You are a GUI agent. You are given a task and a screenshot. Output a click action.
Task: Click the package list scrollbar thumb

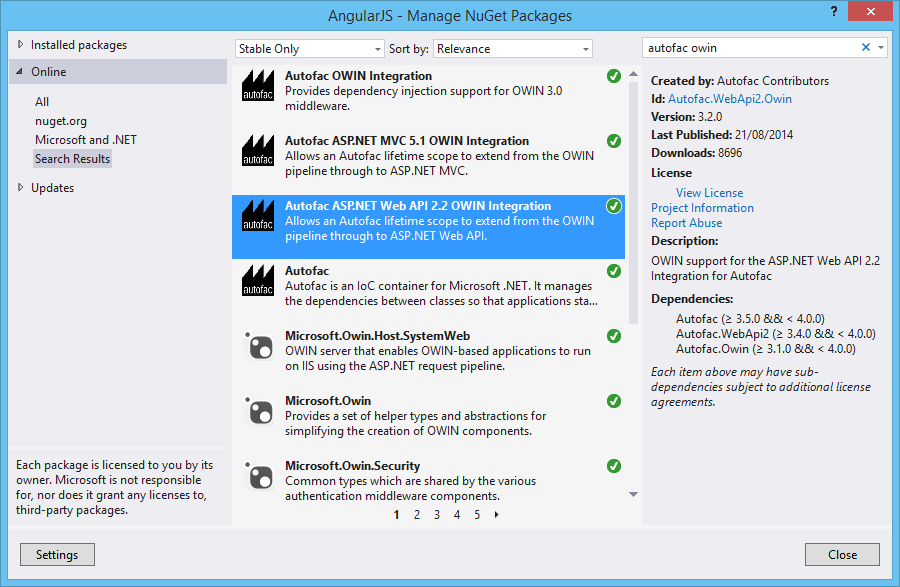coord(633,203)
